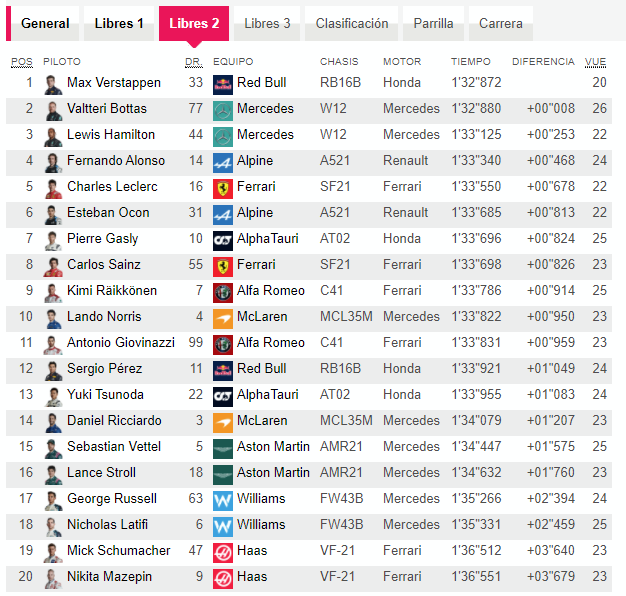Click Nicholas Latifi's name

point(107,525)
